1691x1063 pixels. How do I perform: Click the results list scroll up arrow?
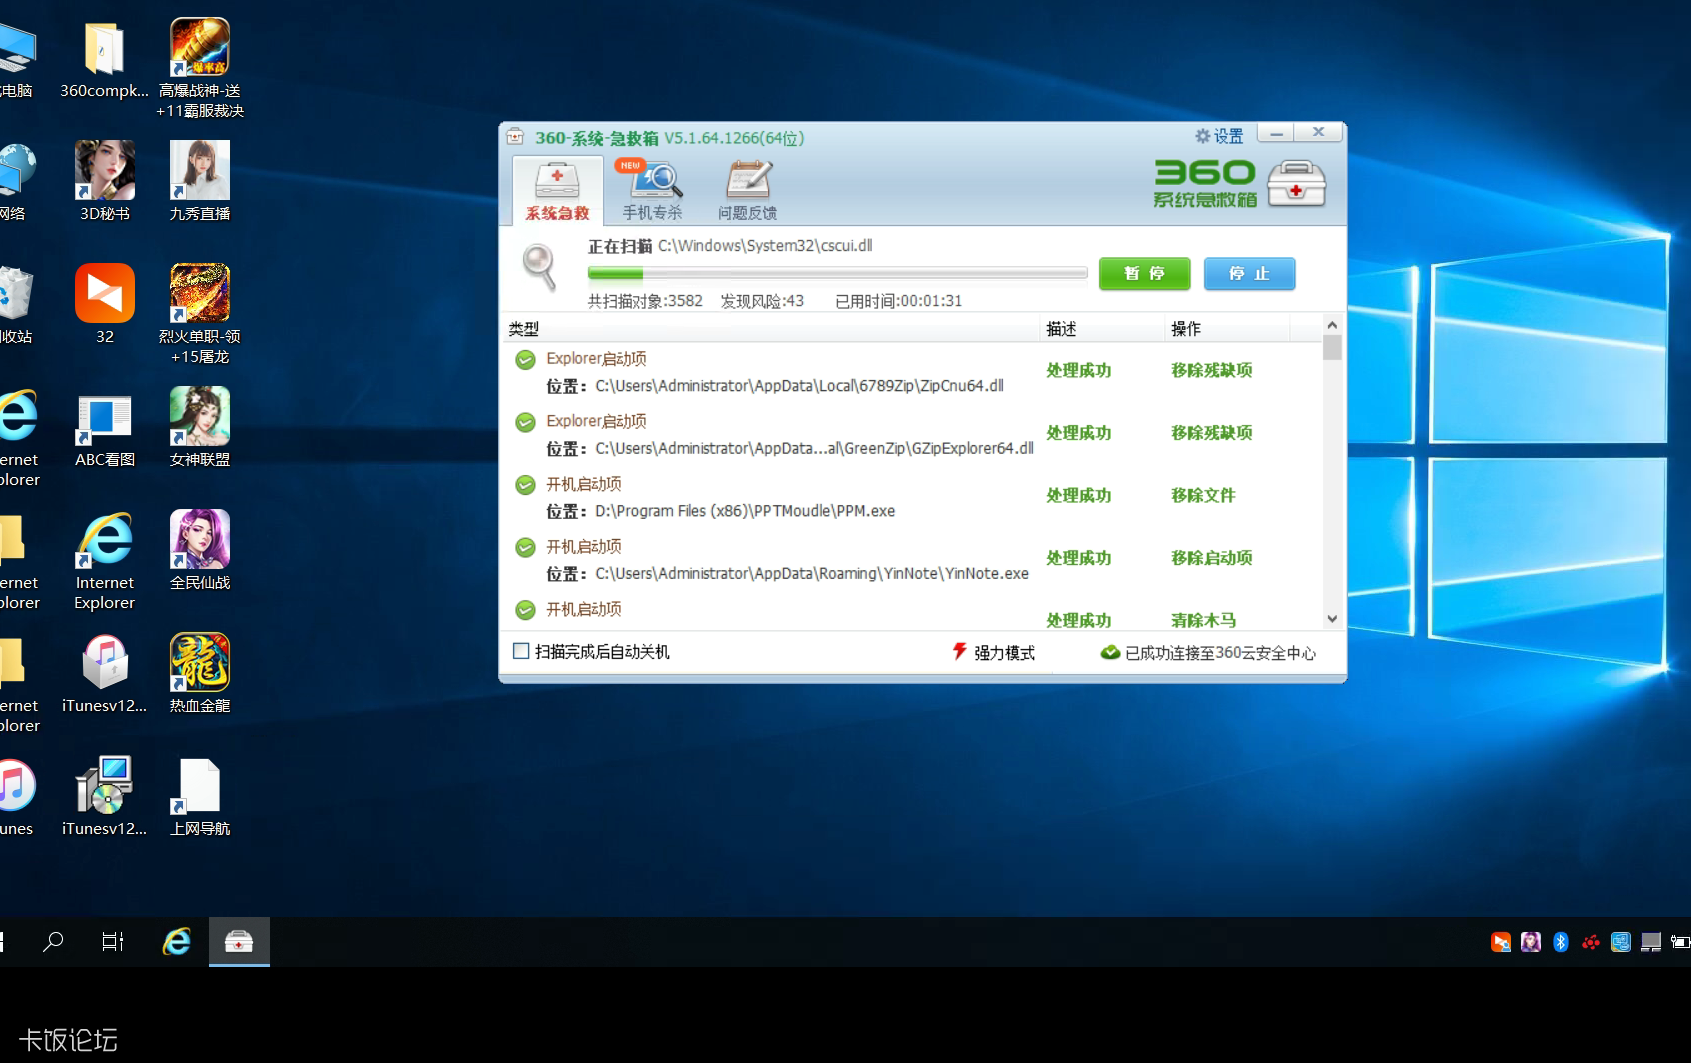pos(1332,325)
